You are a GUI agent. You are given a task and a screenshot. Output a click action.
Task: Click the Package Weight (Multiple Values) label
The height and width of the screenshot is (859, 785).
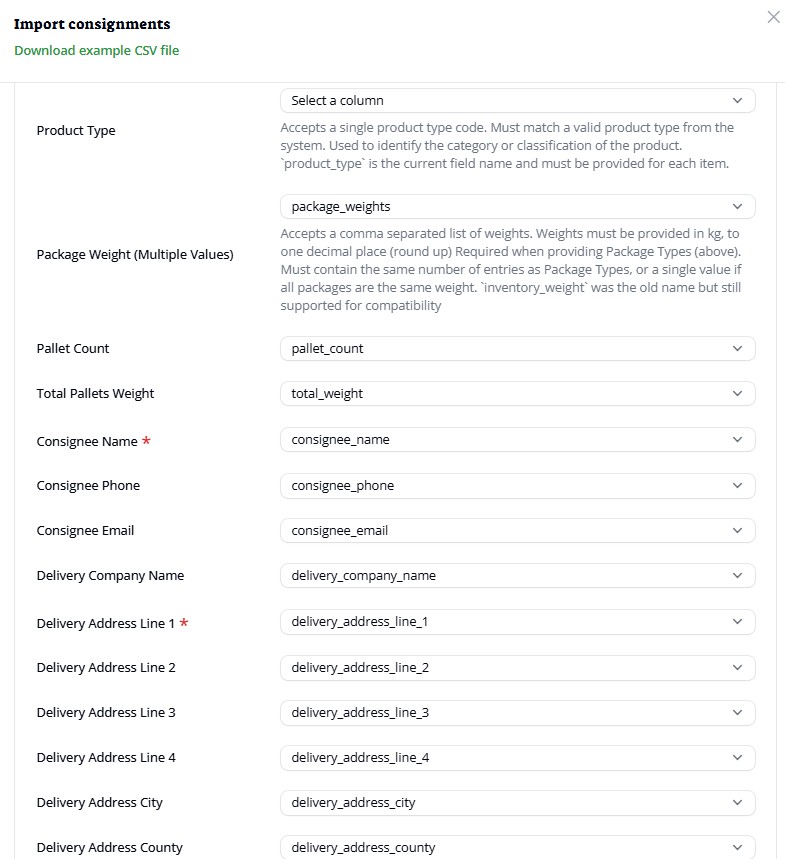pos(135,255)
